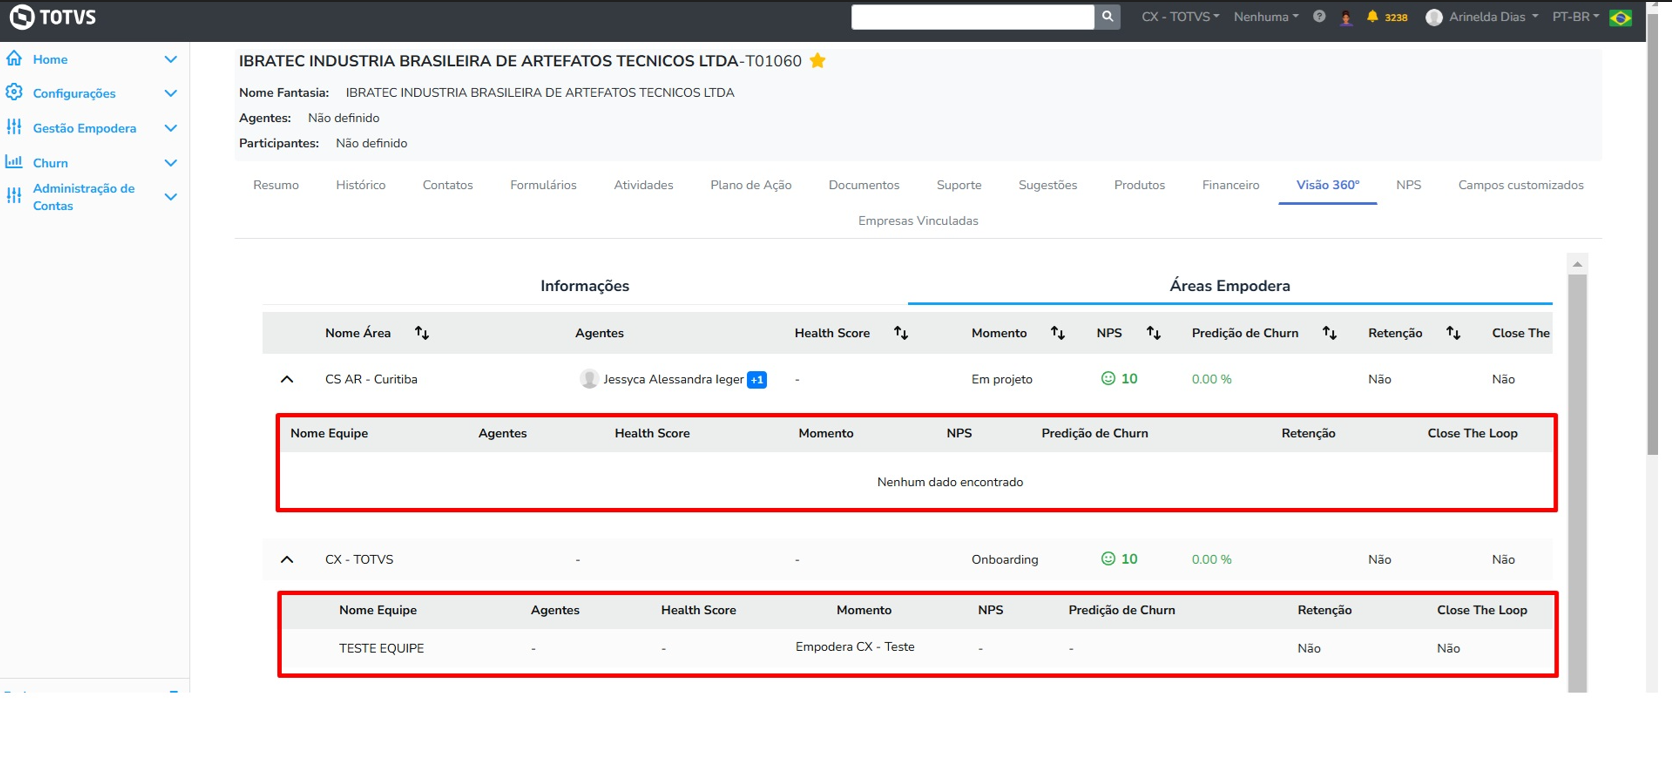Select the Visão 360° tab
Screen dimensions: 1672x758
click(x=1328, y=185)
